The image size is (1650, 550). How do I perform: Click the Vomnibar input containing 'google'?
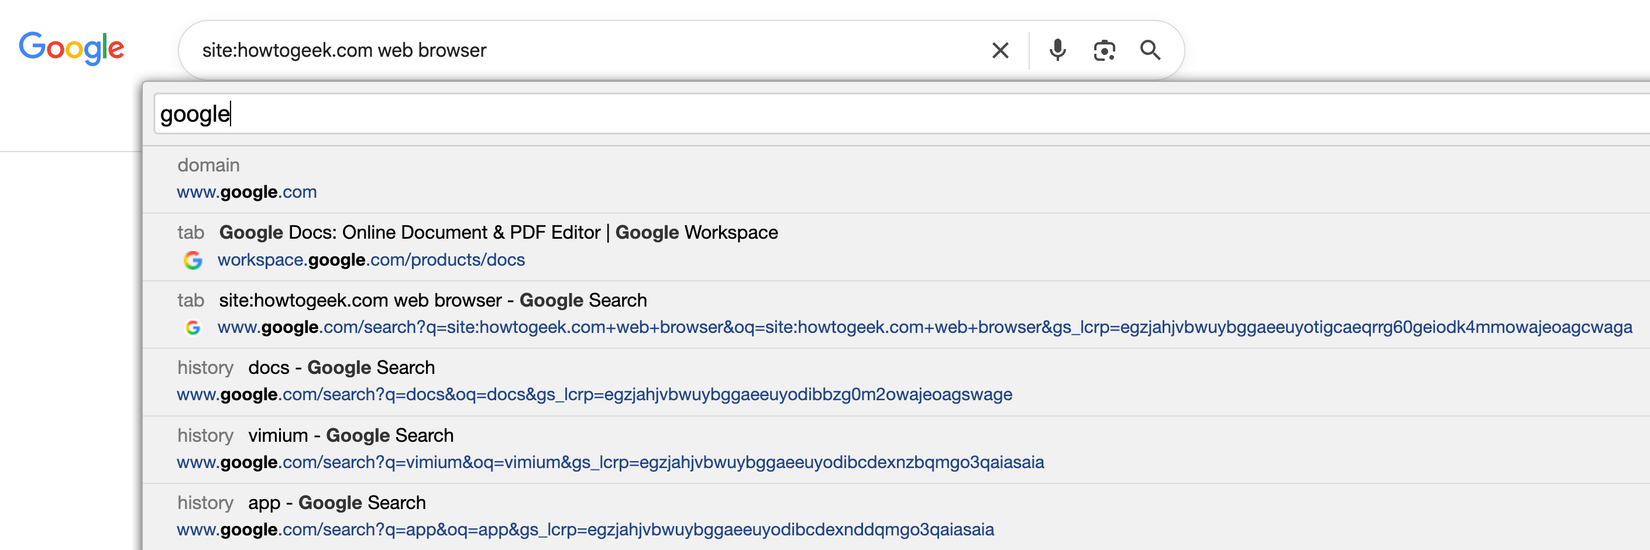click(902, 114)
